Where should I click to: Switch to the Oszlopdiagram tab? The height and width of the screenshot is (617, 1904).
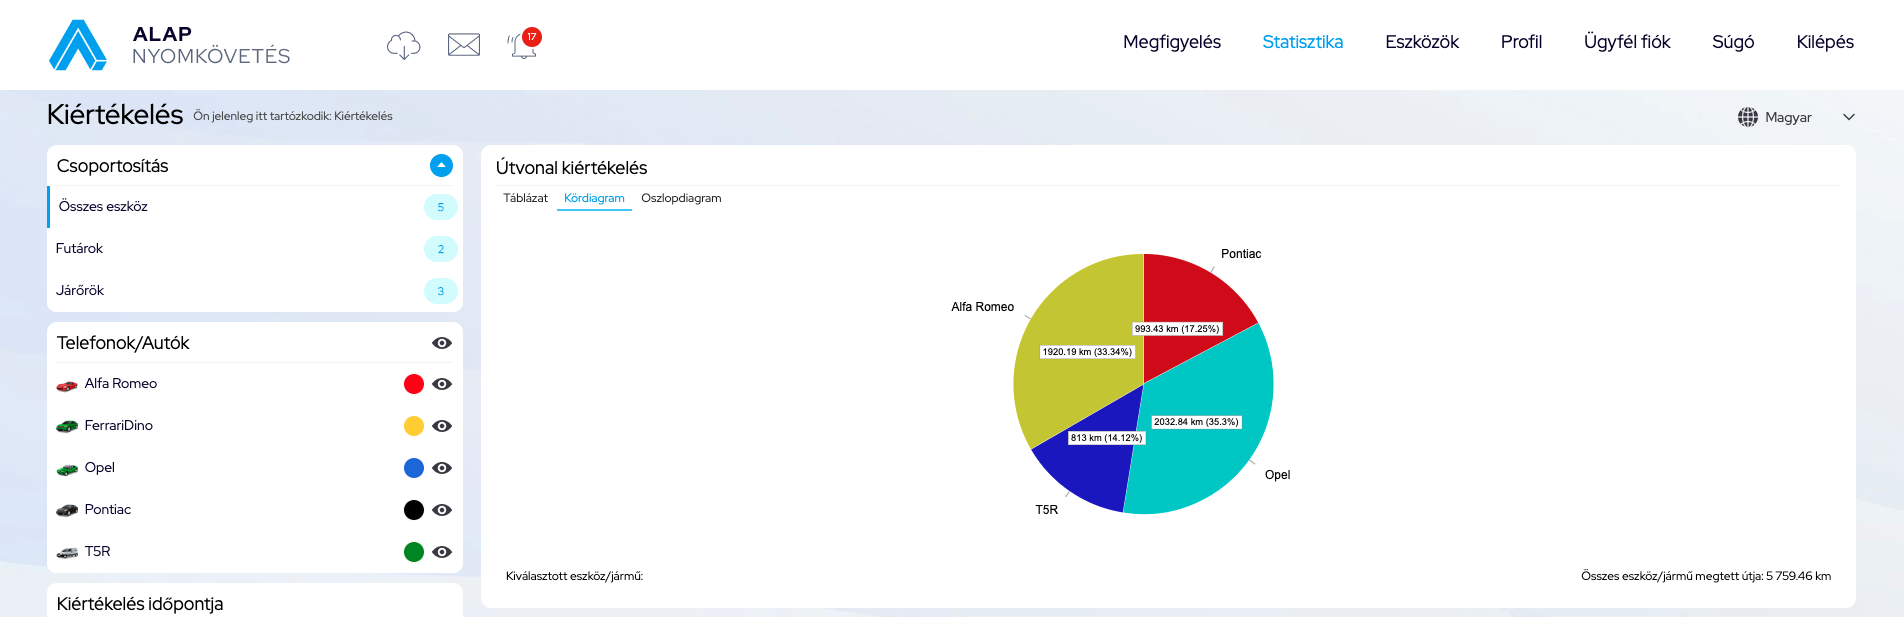[681, 198]
